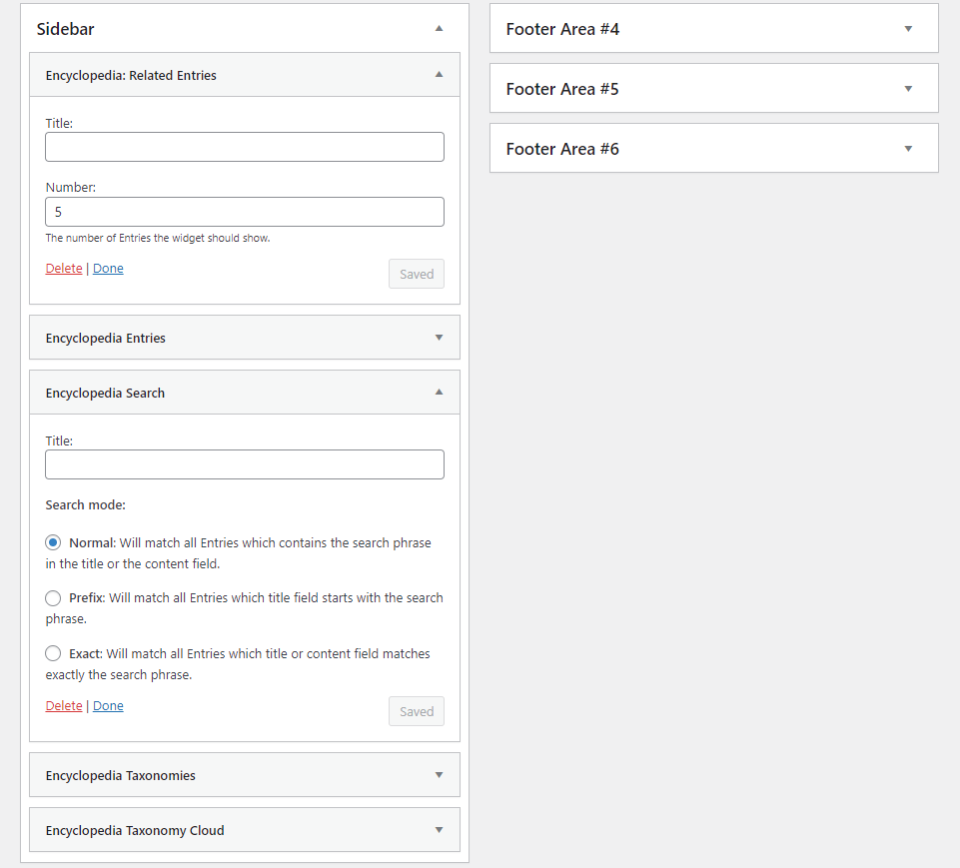
Task: Click Done in Related Entries widget
Action: tap(108, 268)
